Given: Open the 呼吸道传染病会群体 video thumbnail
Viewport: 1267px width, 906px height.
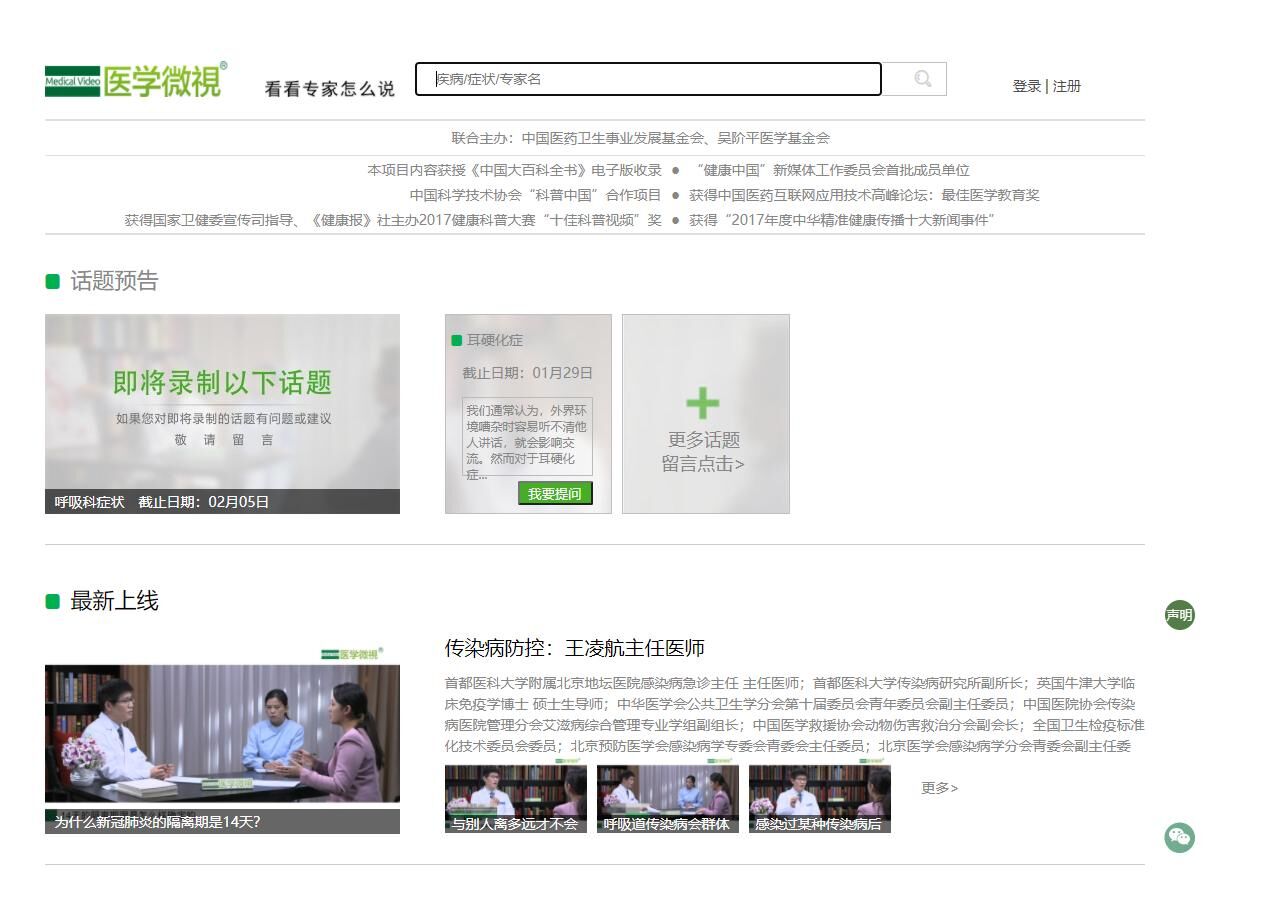Looking at the screenshot, I should point(667,797).
